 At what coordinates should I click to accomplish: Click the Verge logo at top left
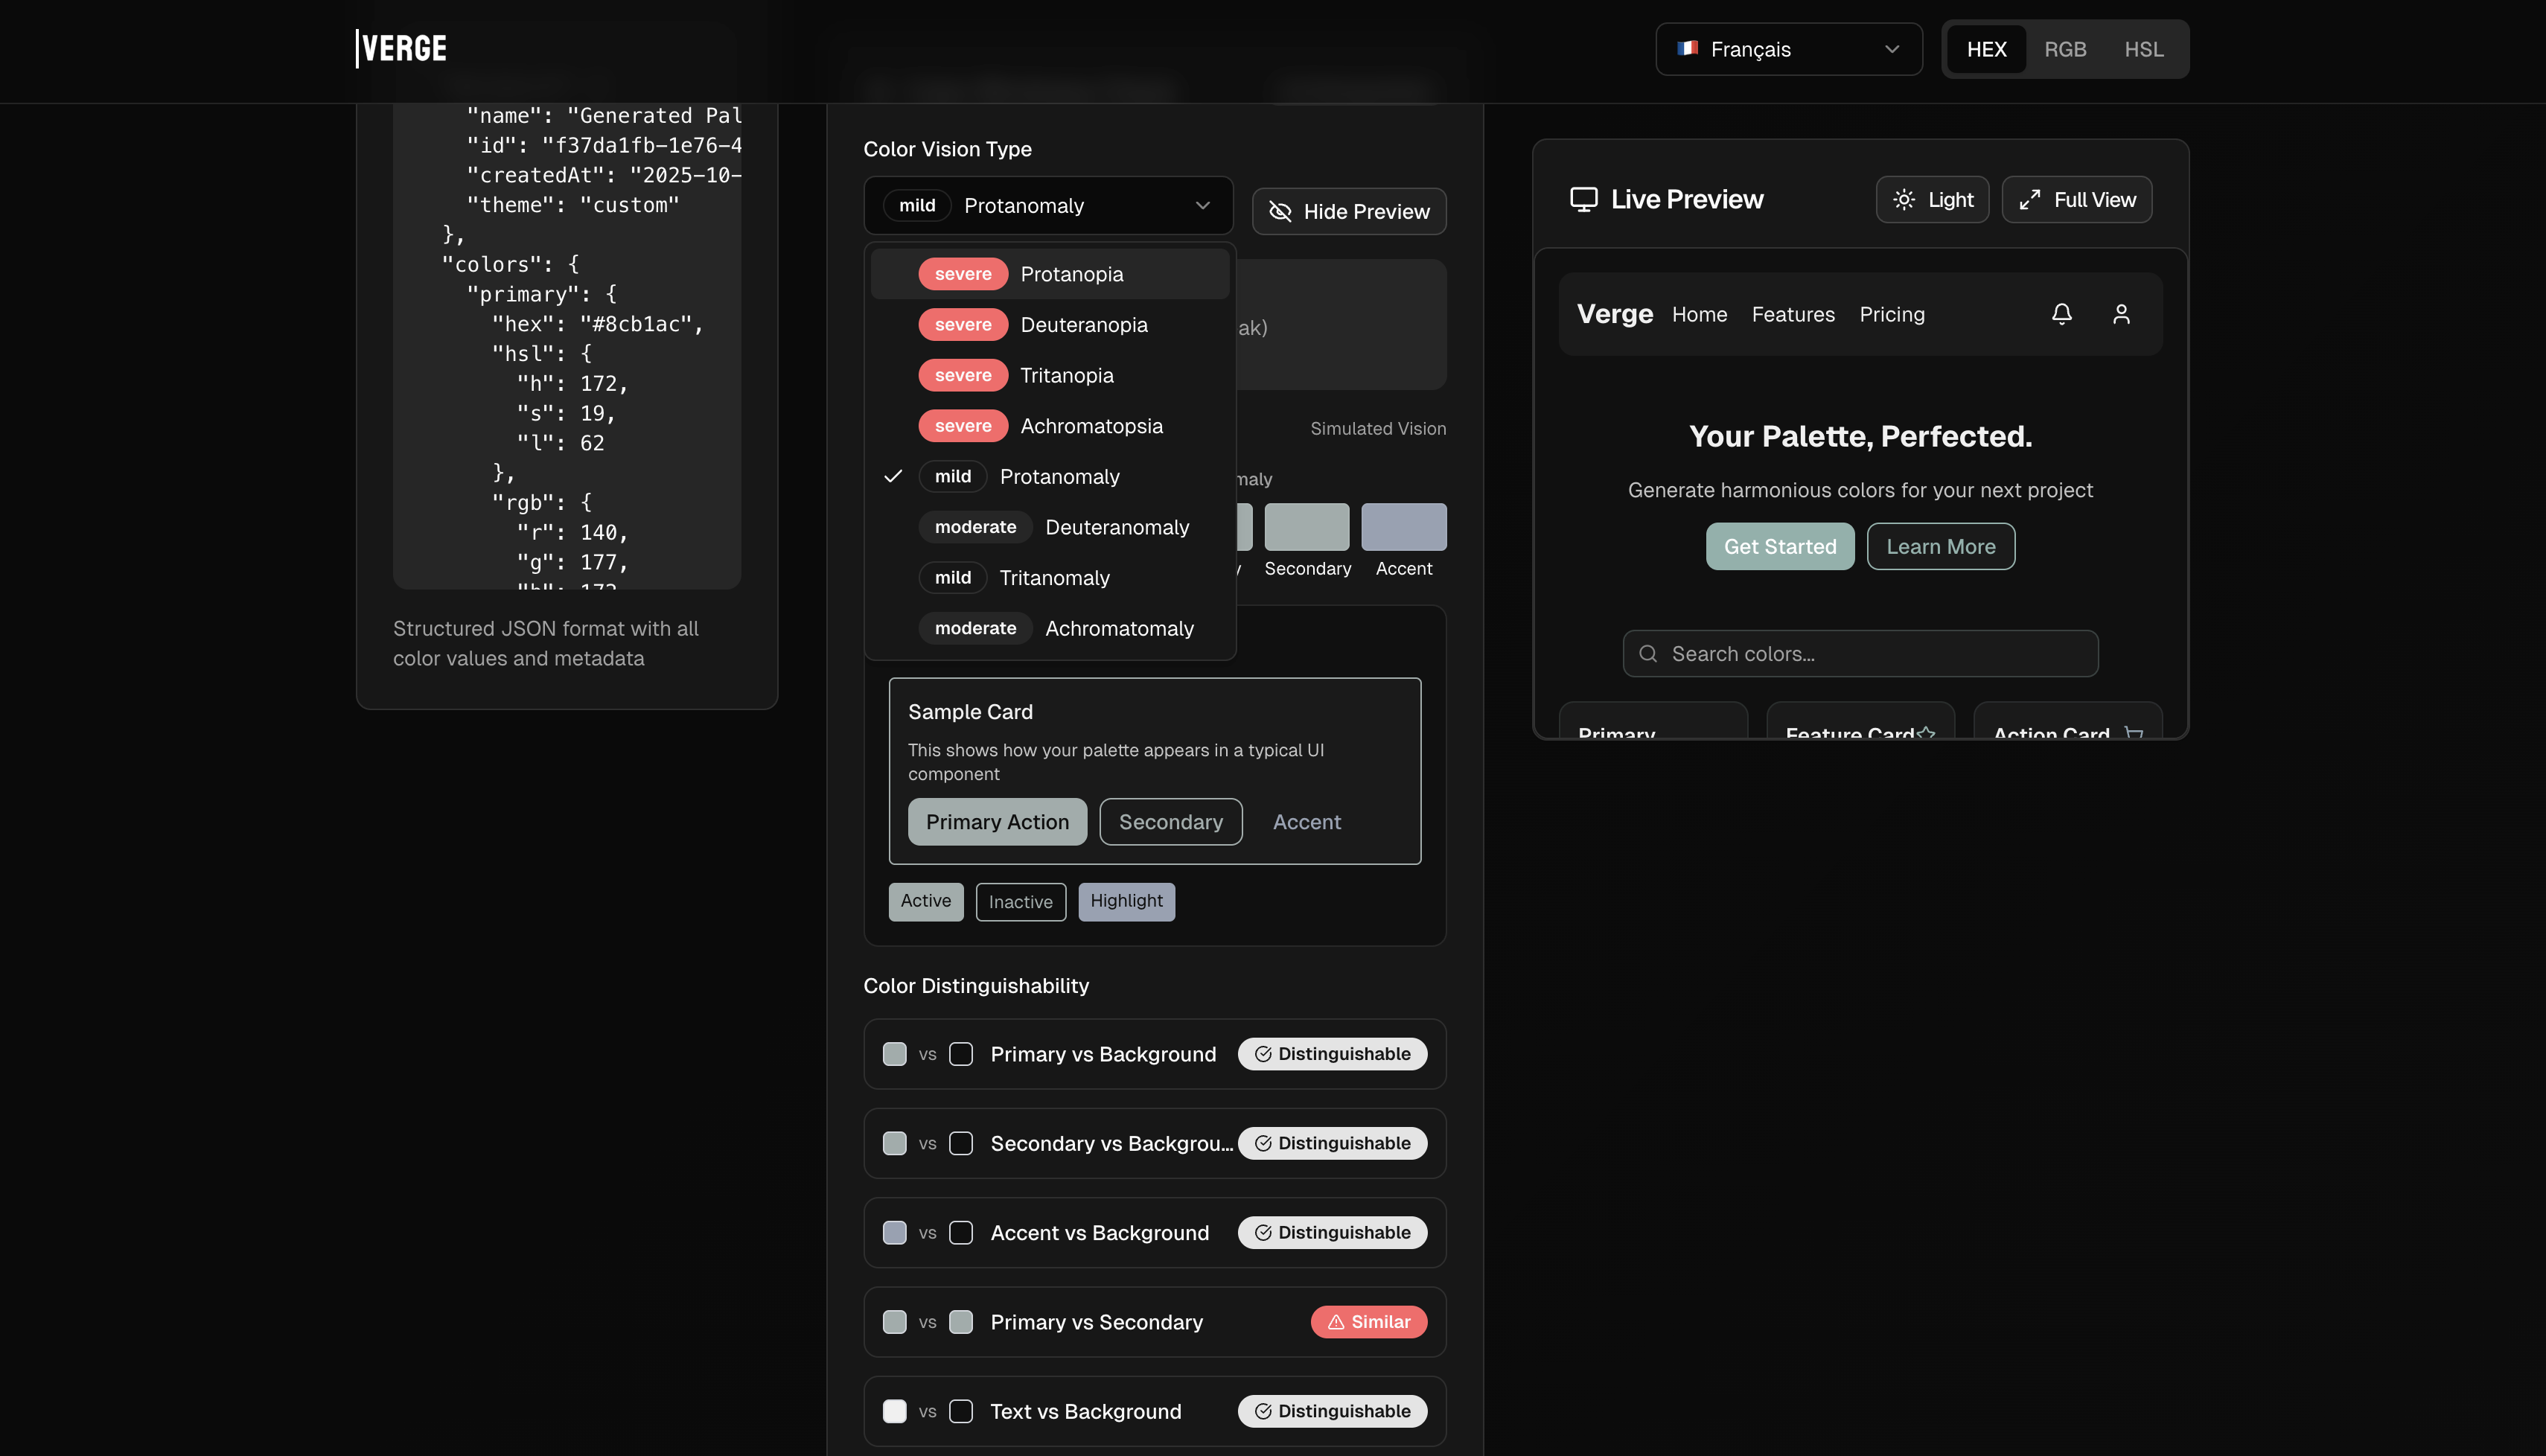[x=402, y=48]
